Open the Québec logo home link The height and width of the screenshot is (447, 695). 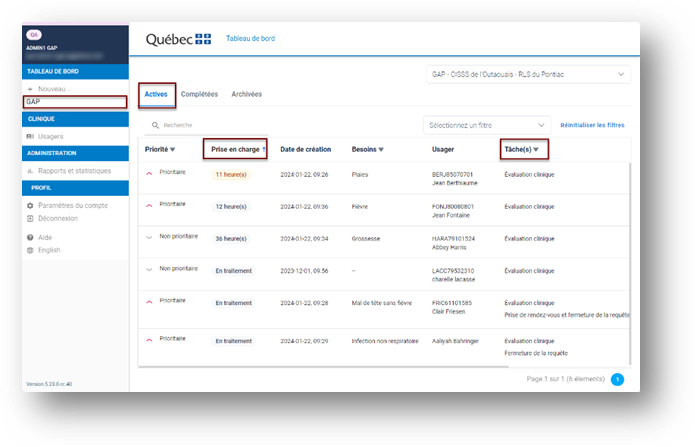[178, 39]
